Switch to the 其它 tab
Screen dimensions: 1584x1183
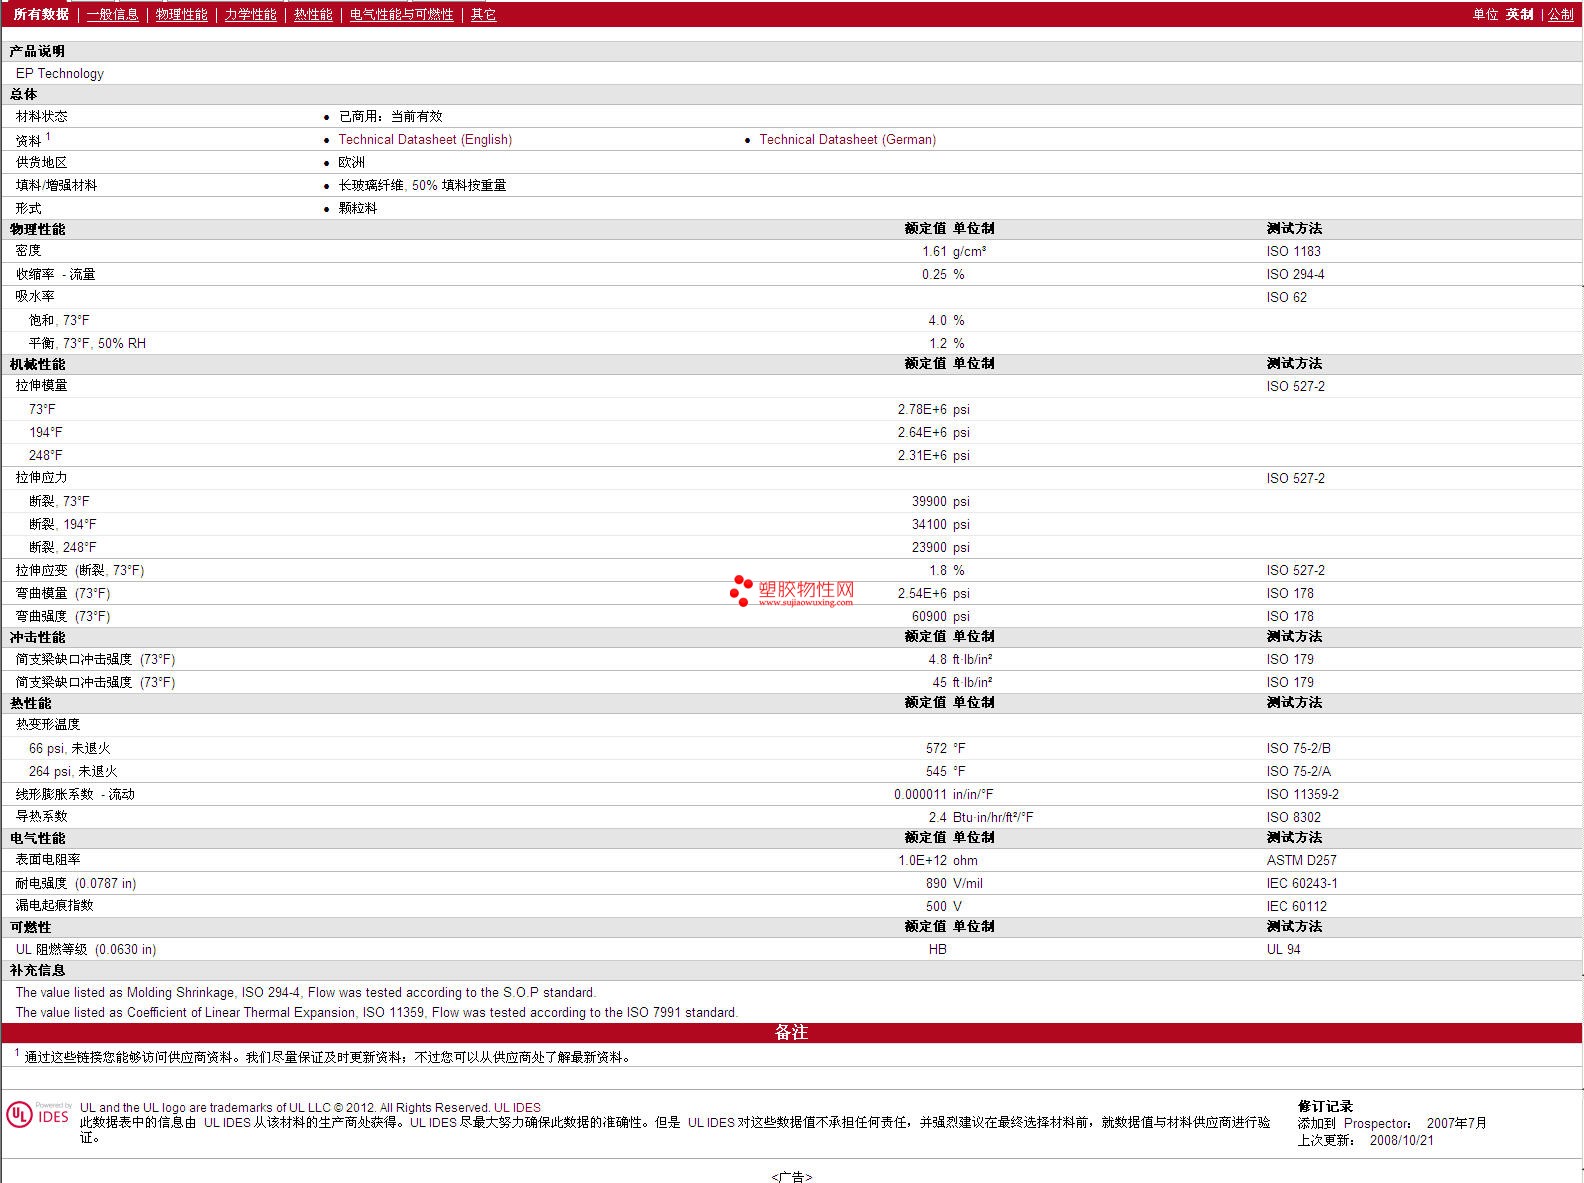point(483,14)
